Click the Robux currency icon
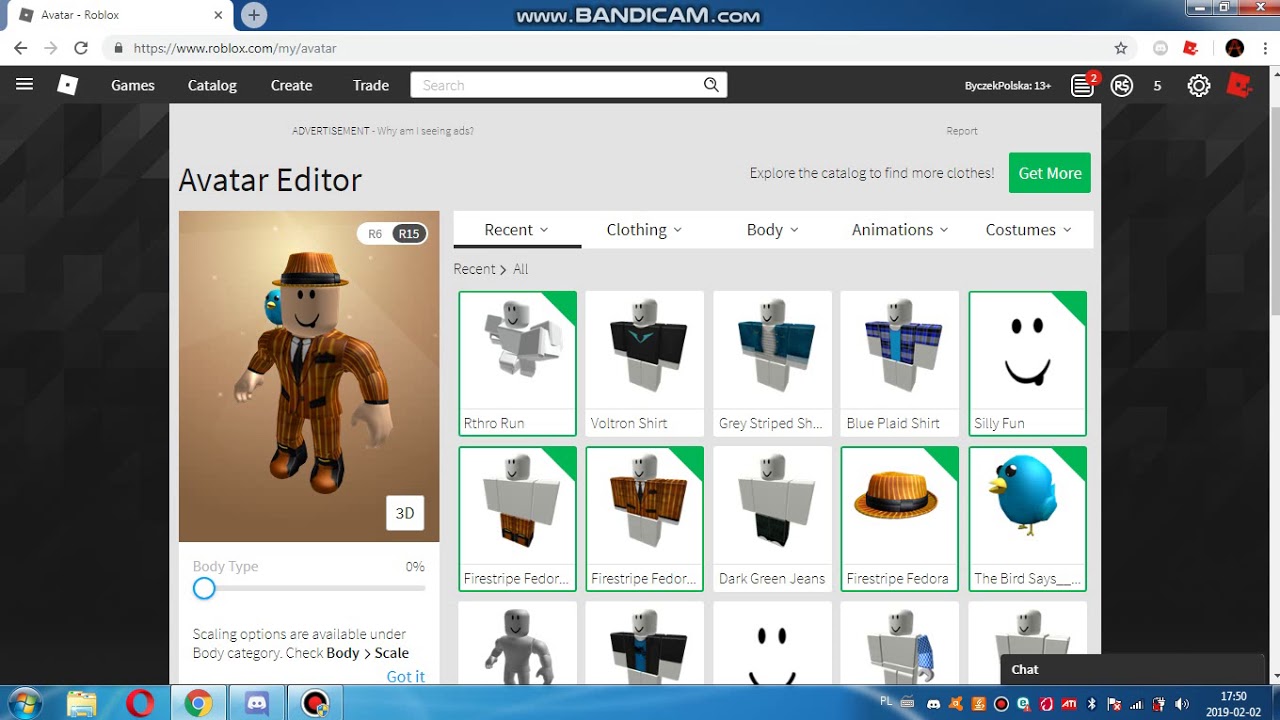The width and height of the screenshot is (1280, 720). click(x=1122, y=85)
